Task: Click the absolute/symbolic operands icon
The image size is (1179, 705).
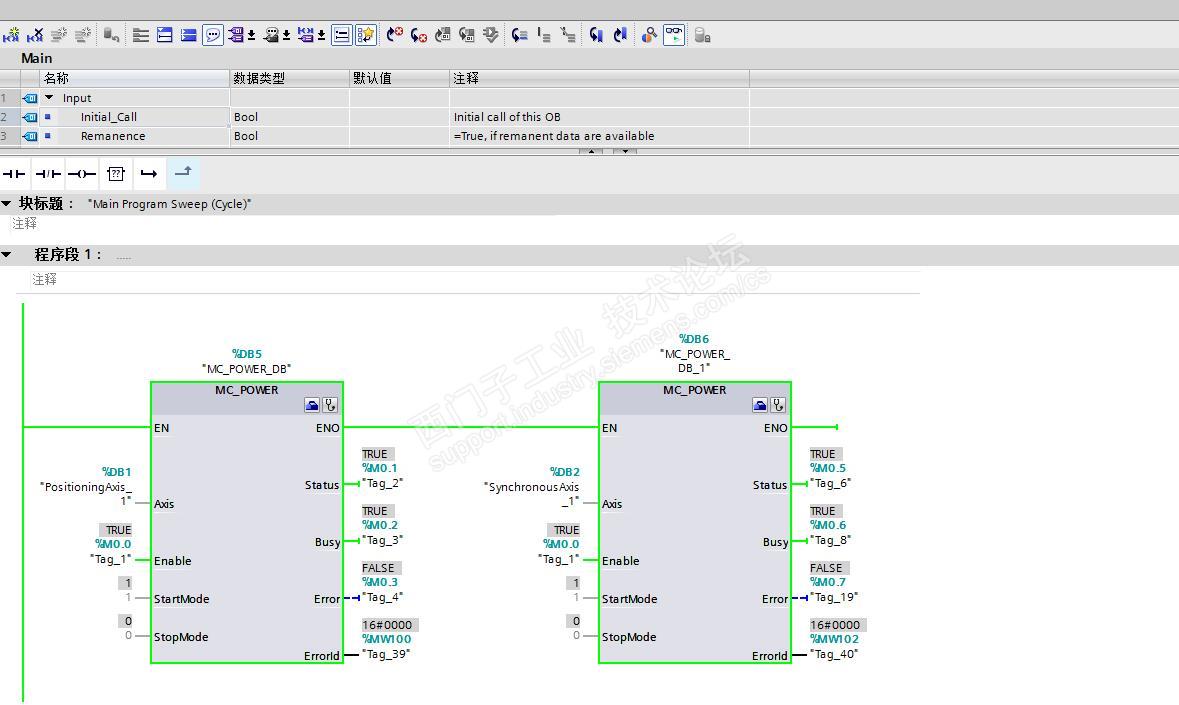Action: pos(236,35)
